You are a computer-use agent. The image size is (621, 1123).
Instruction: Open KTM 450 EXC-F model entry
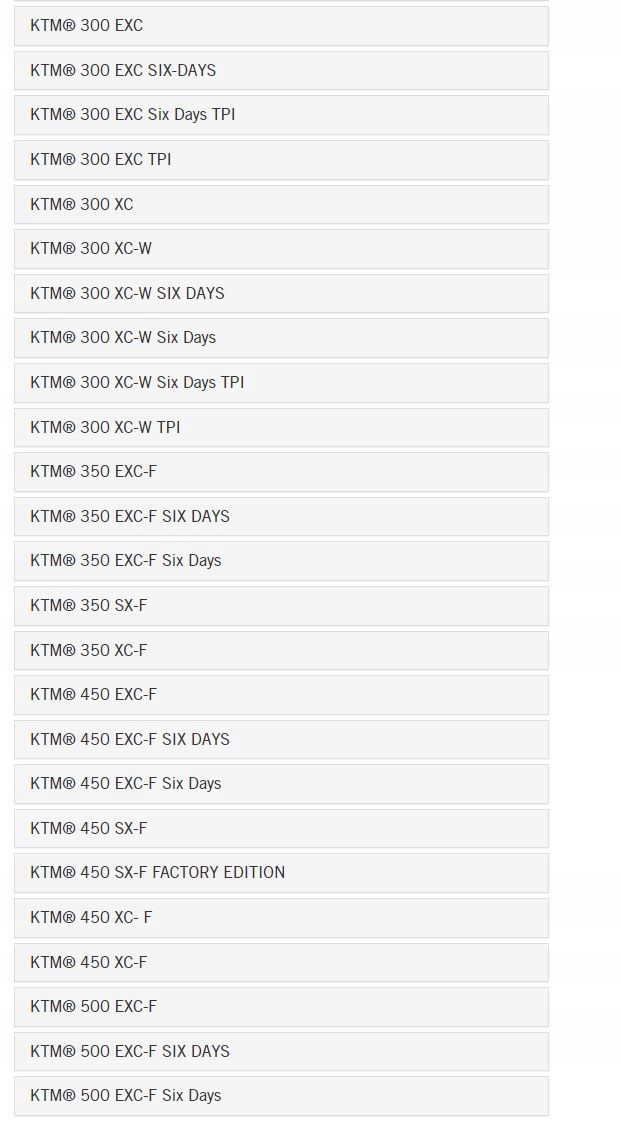[x=281, y=695]
